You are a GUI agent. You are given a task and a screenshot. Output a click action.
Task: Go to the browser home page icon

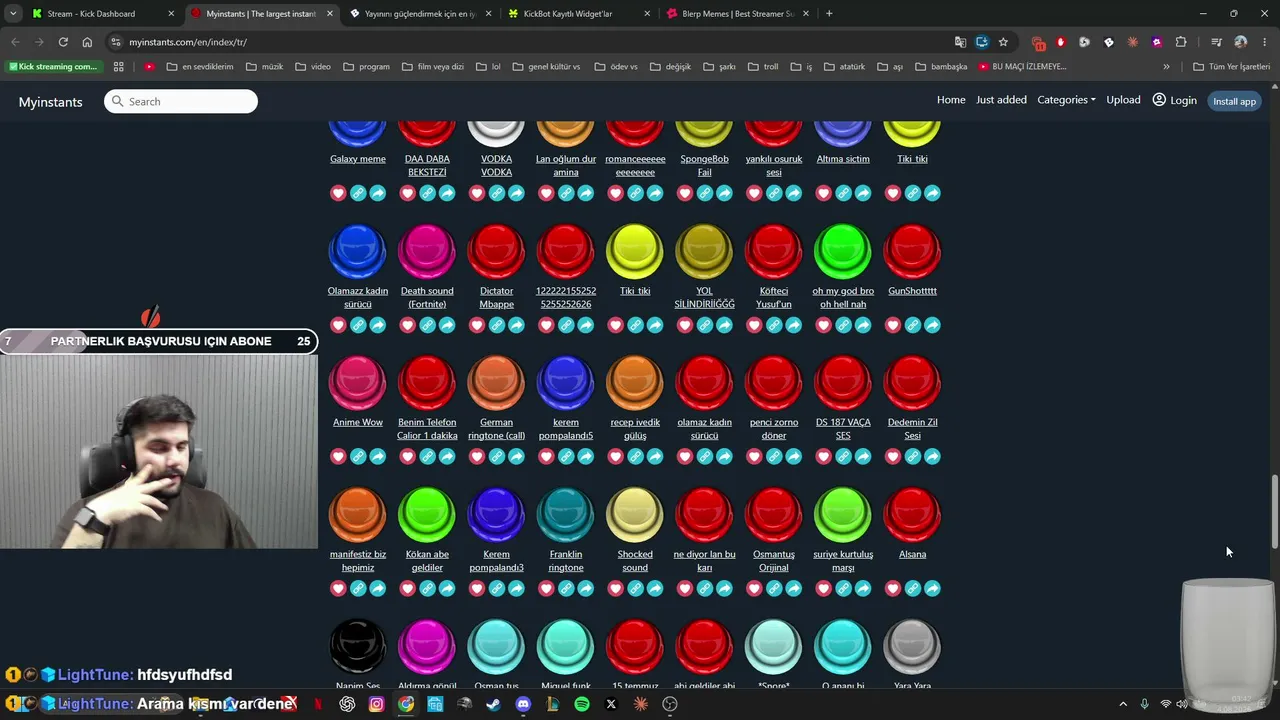pyautogui.click(x=87, y=42)
